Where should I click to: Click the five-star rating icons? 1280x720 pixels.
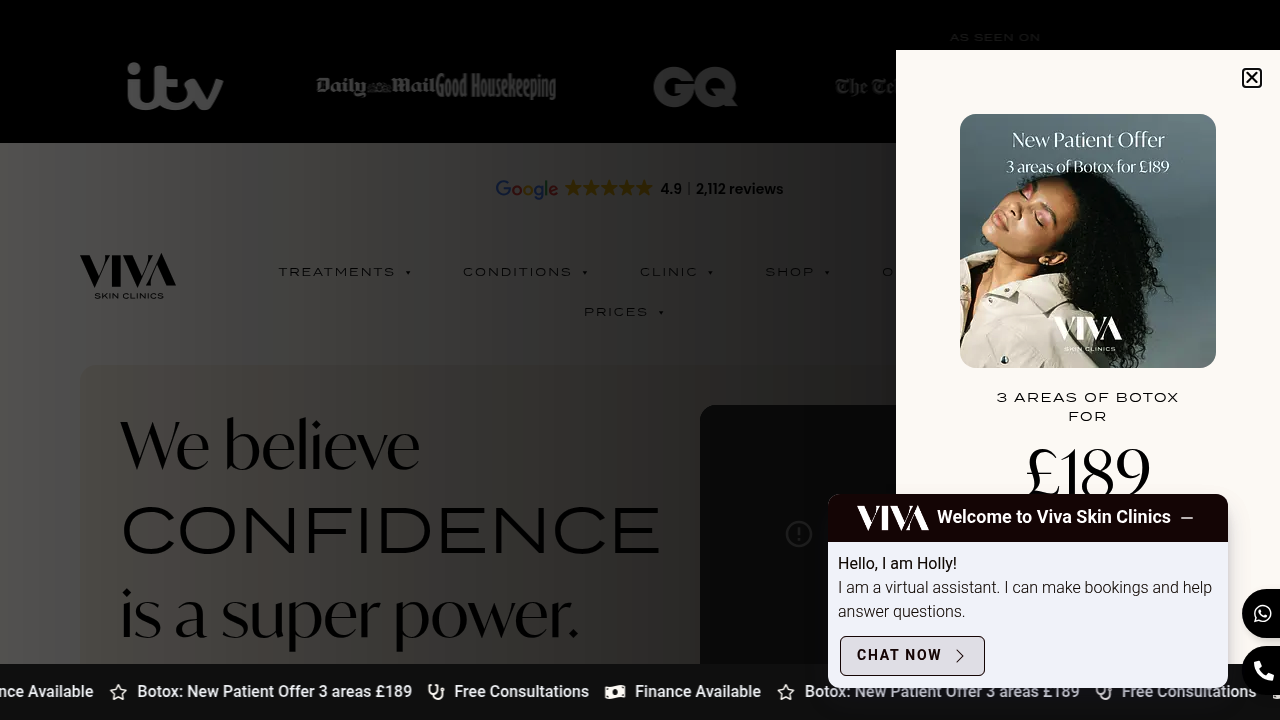pyautogui.click(x=608, y=188)
